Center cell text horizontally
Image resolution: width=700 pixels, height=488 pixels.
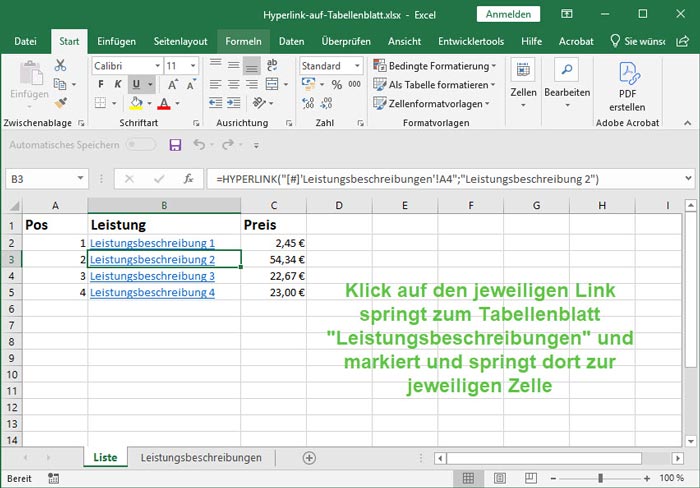pos(233,84)
